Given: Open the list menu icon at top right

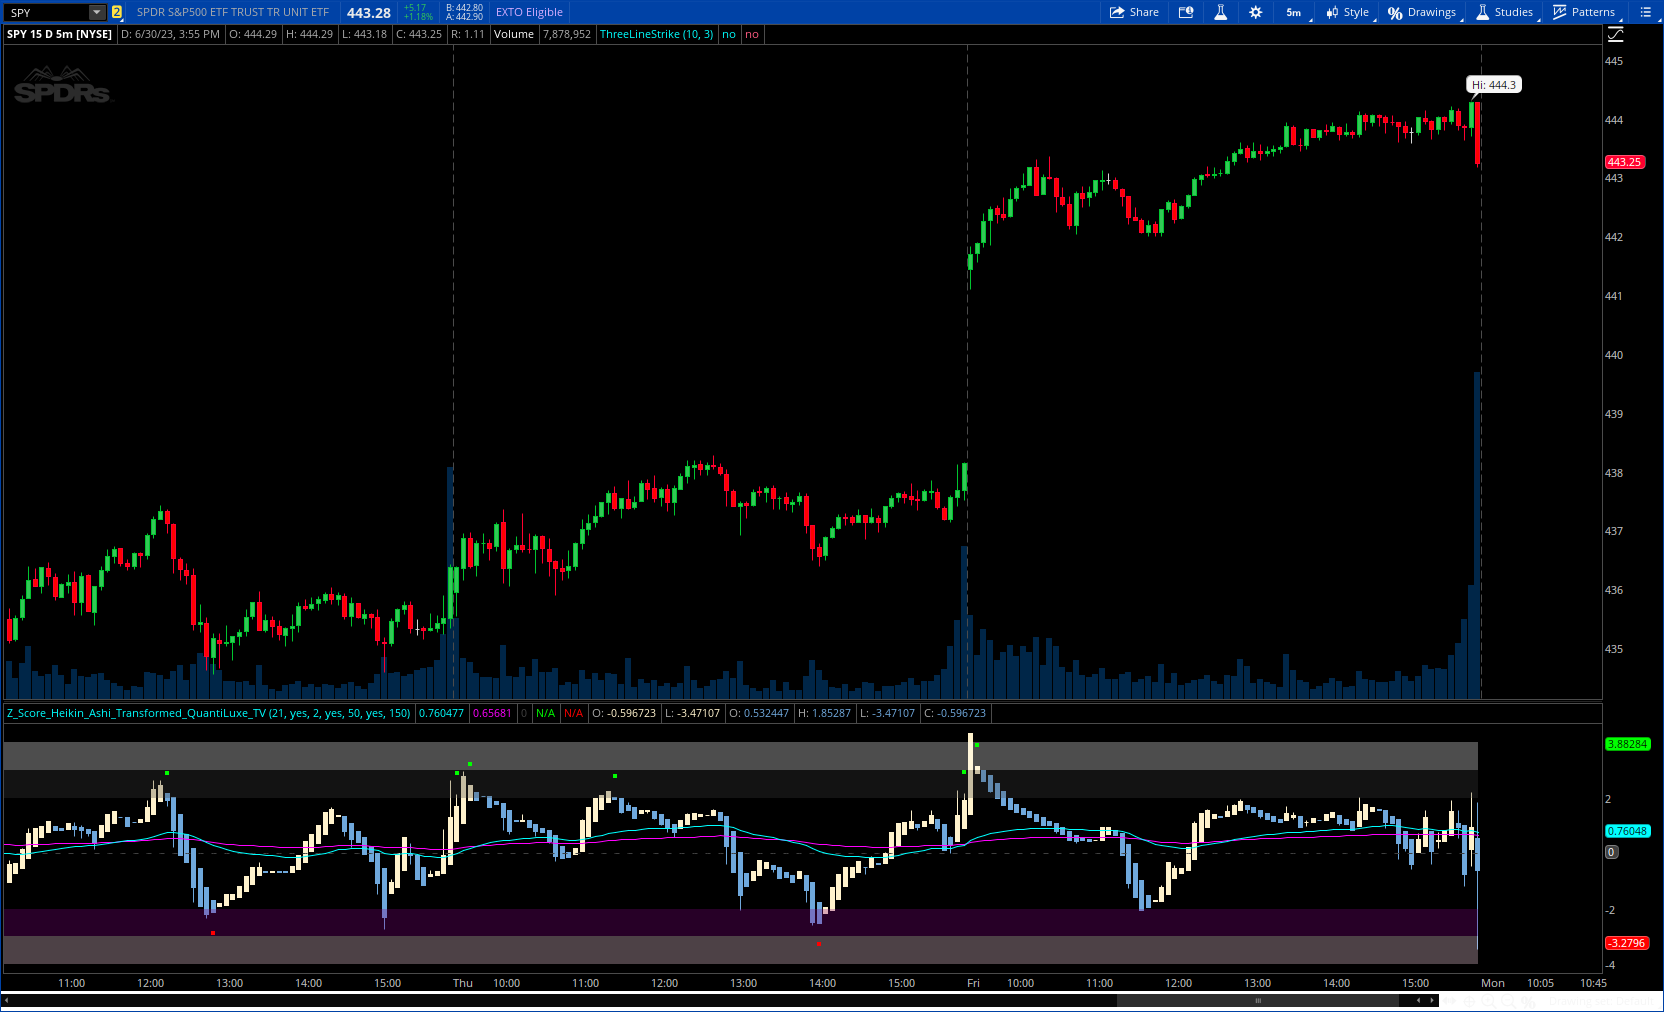Looking at the screenshot, I should [1645, 12].
